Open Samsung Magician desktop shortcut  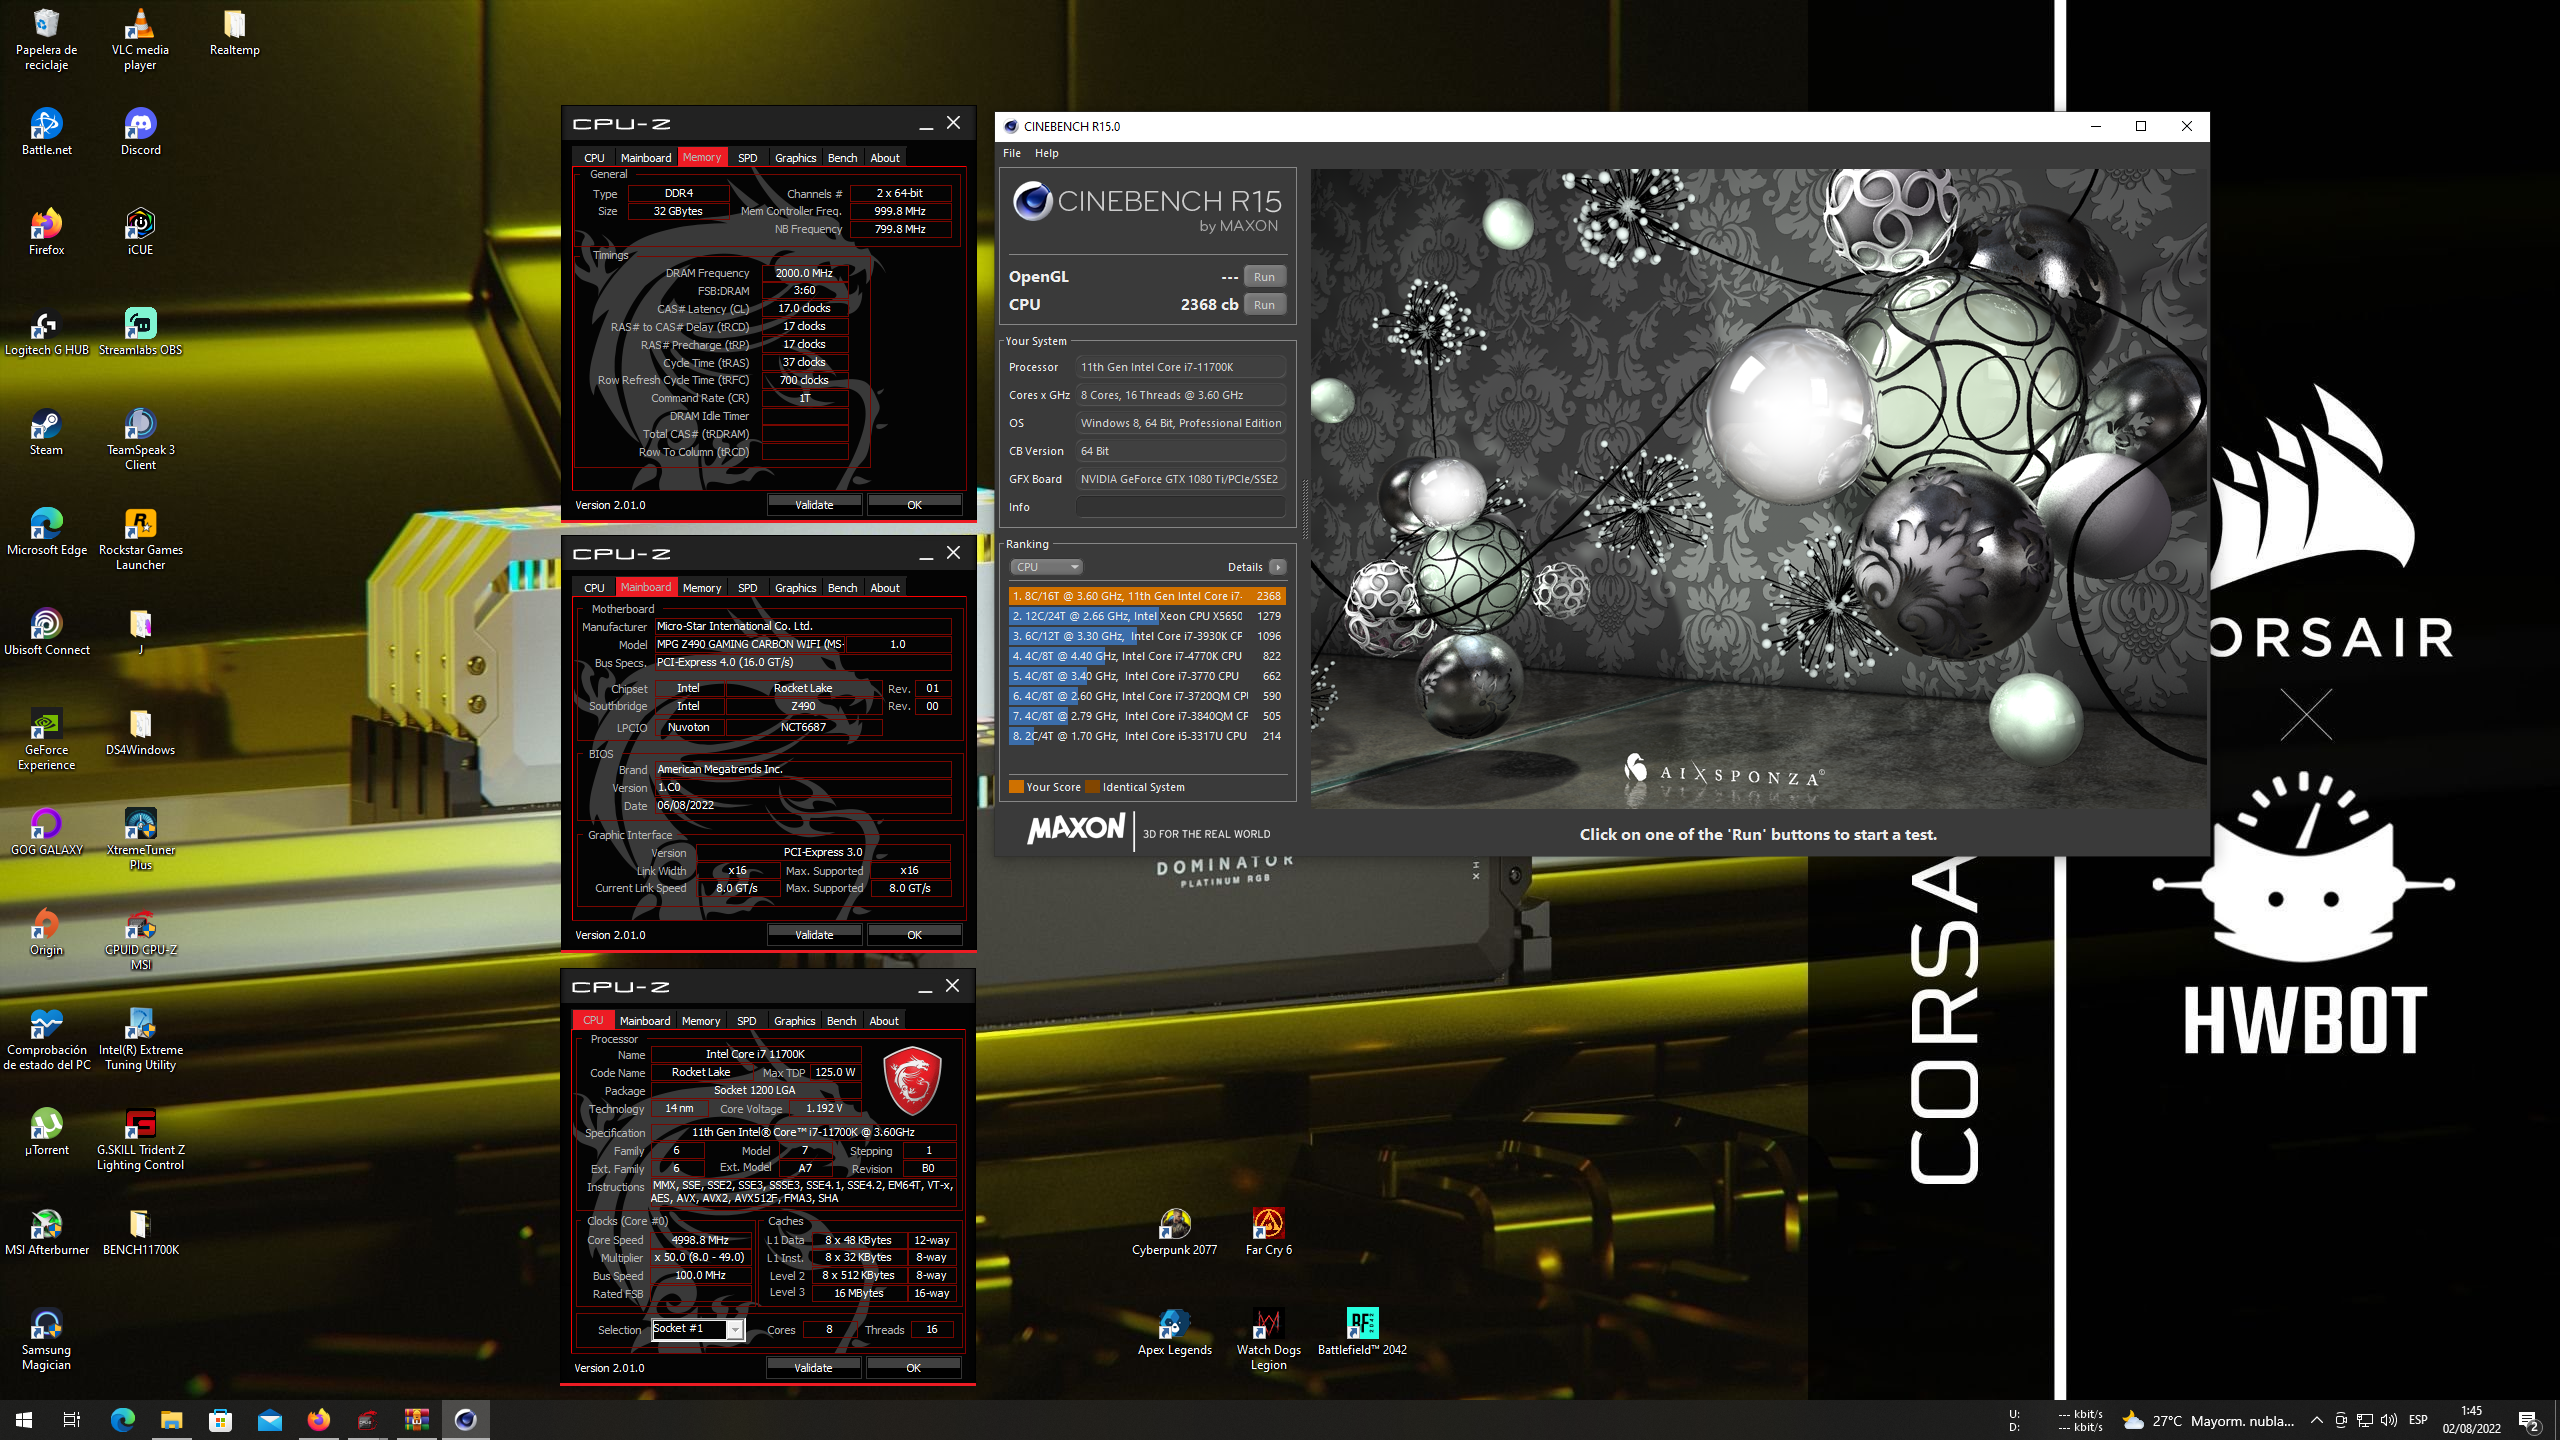[x=46, y=1338]
